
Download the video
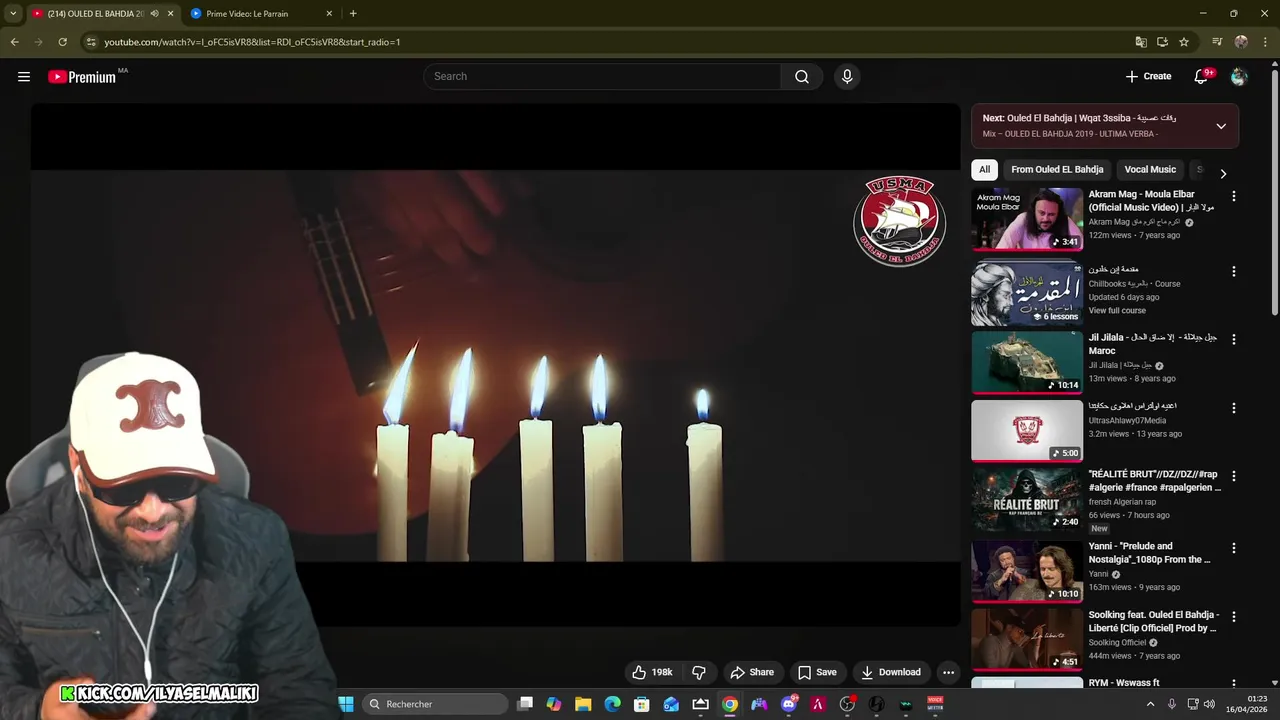[x=891, y=672]
